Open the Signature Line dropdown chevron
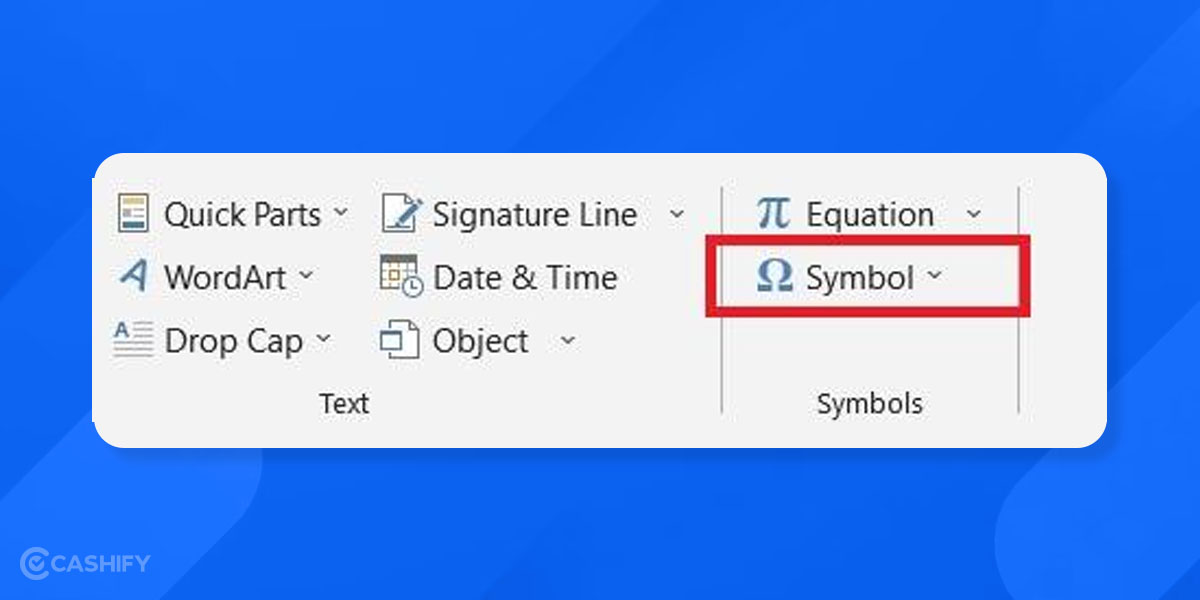 (x=678, y=213)
